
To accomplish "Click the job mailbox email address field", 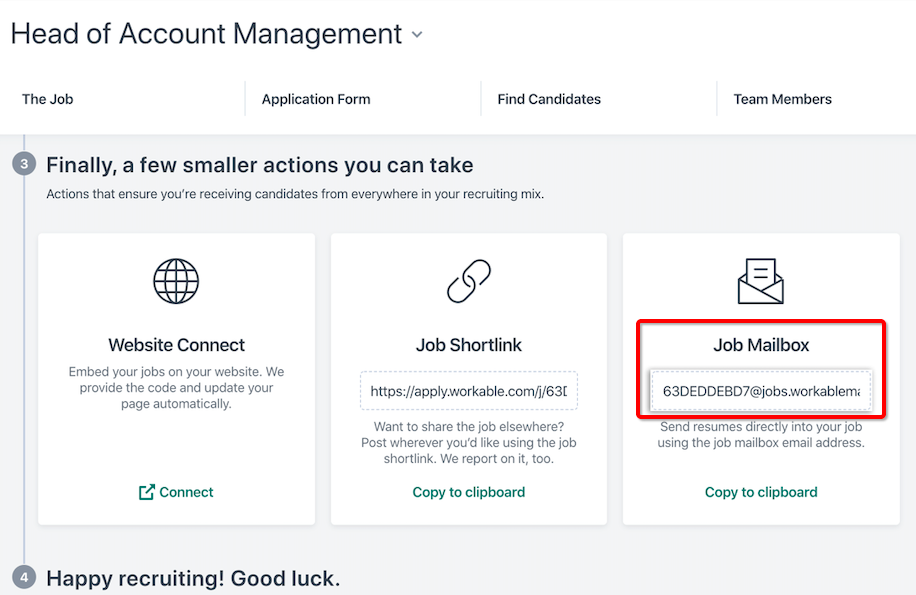I will tap(761, 391).
